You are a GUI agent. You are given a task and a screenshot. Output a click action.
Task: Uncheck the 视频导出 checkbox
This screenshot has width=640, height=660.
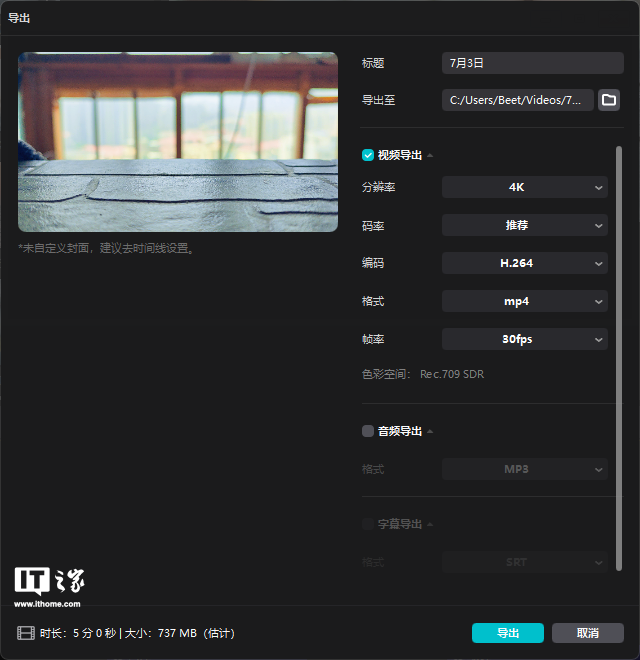tap(368, 155)
